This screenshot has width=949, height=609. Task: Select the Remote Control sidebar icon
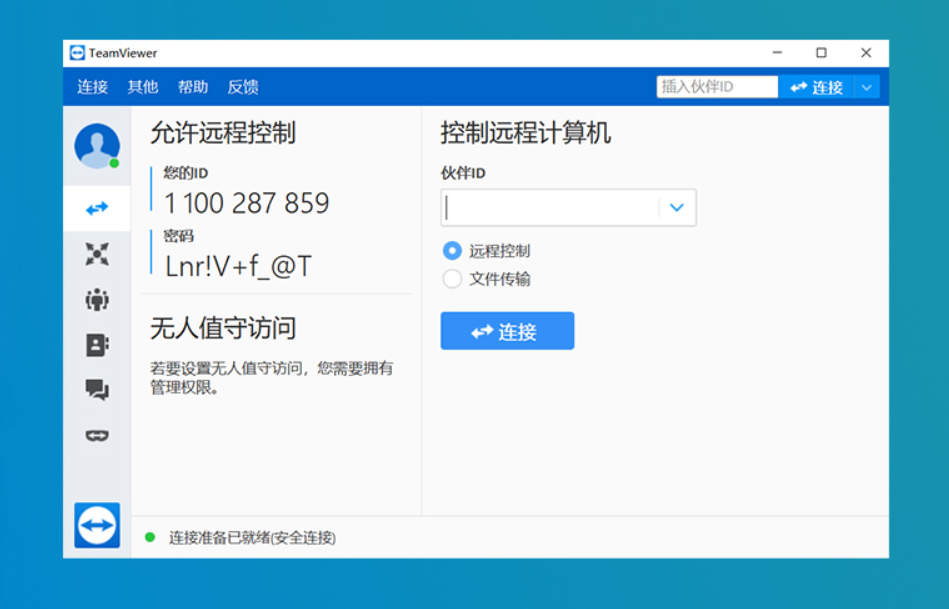point(96,208)
